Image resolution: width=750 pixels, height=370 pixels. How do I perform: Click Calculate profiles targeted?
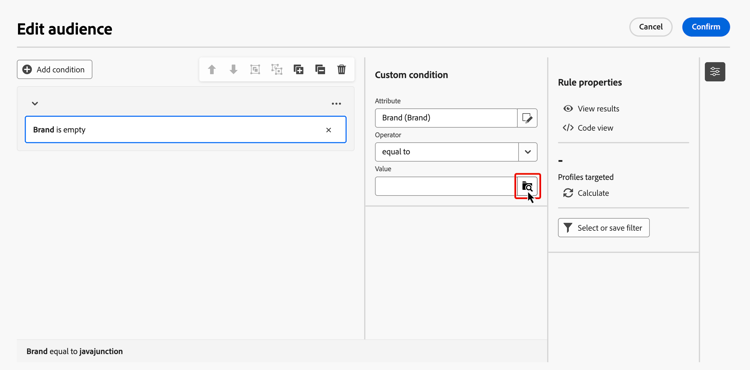[x=586, y=193]
